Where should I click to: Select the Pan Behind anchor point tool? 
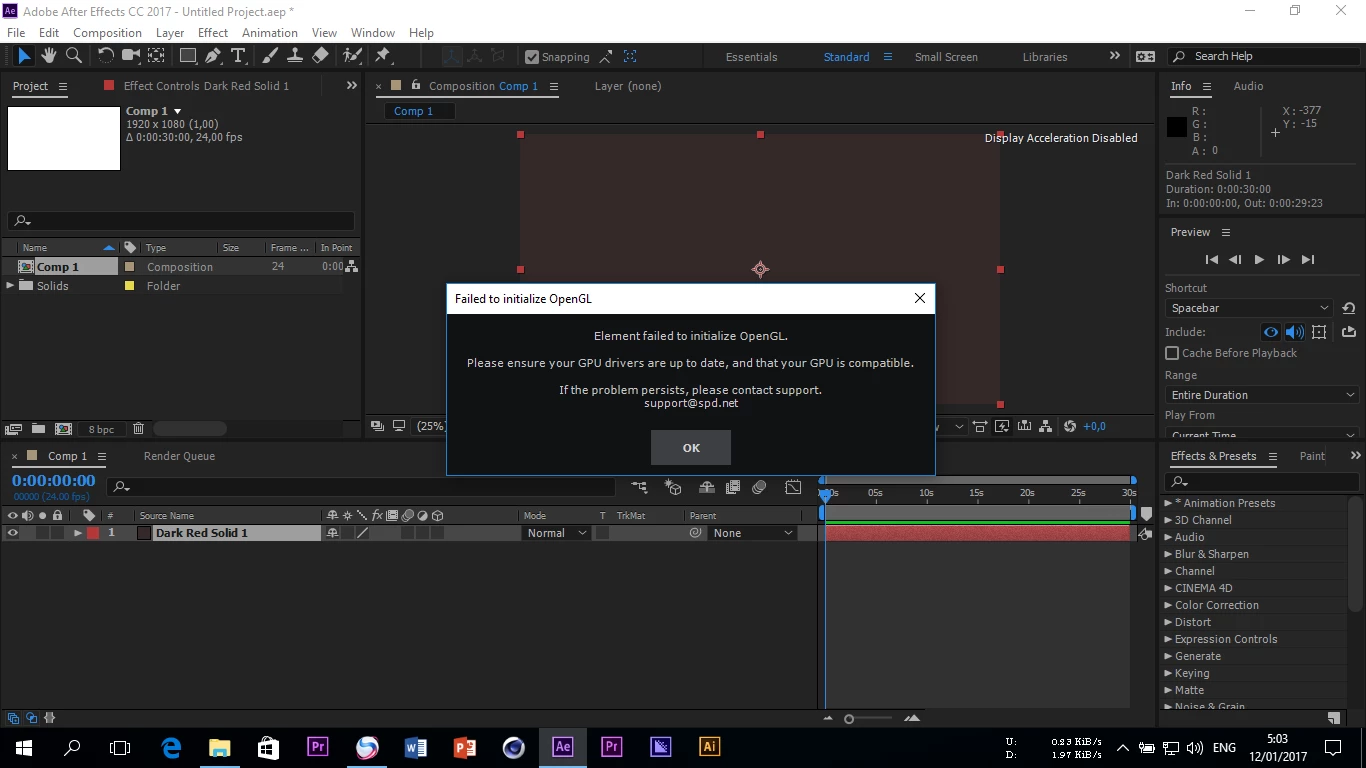tap(157, 56)
